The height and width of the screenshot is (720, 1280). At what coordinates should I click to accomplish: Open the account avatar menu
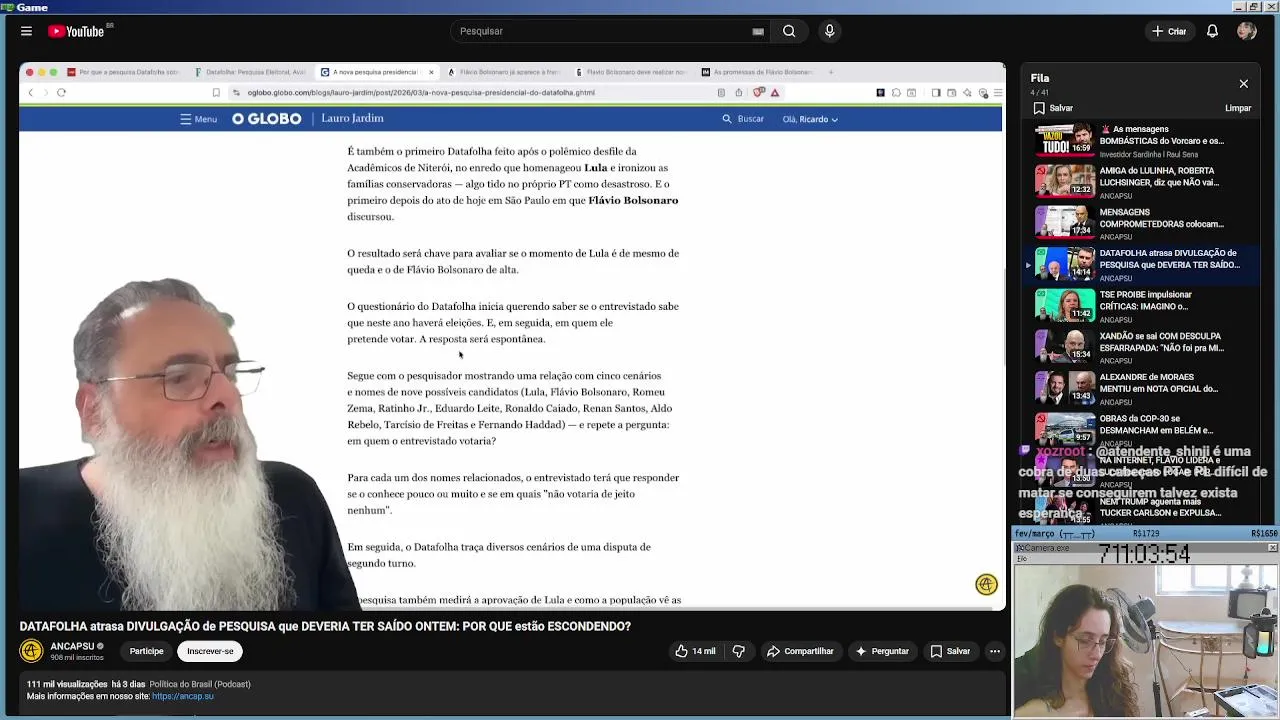[x=1246, y=31]
